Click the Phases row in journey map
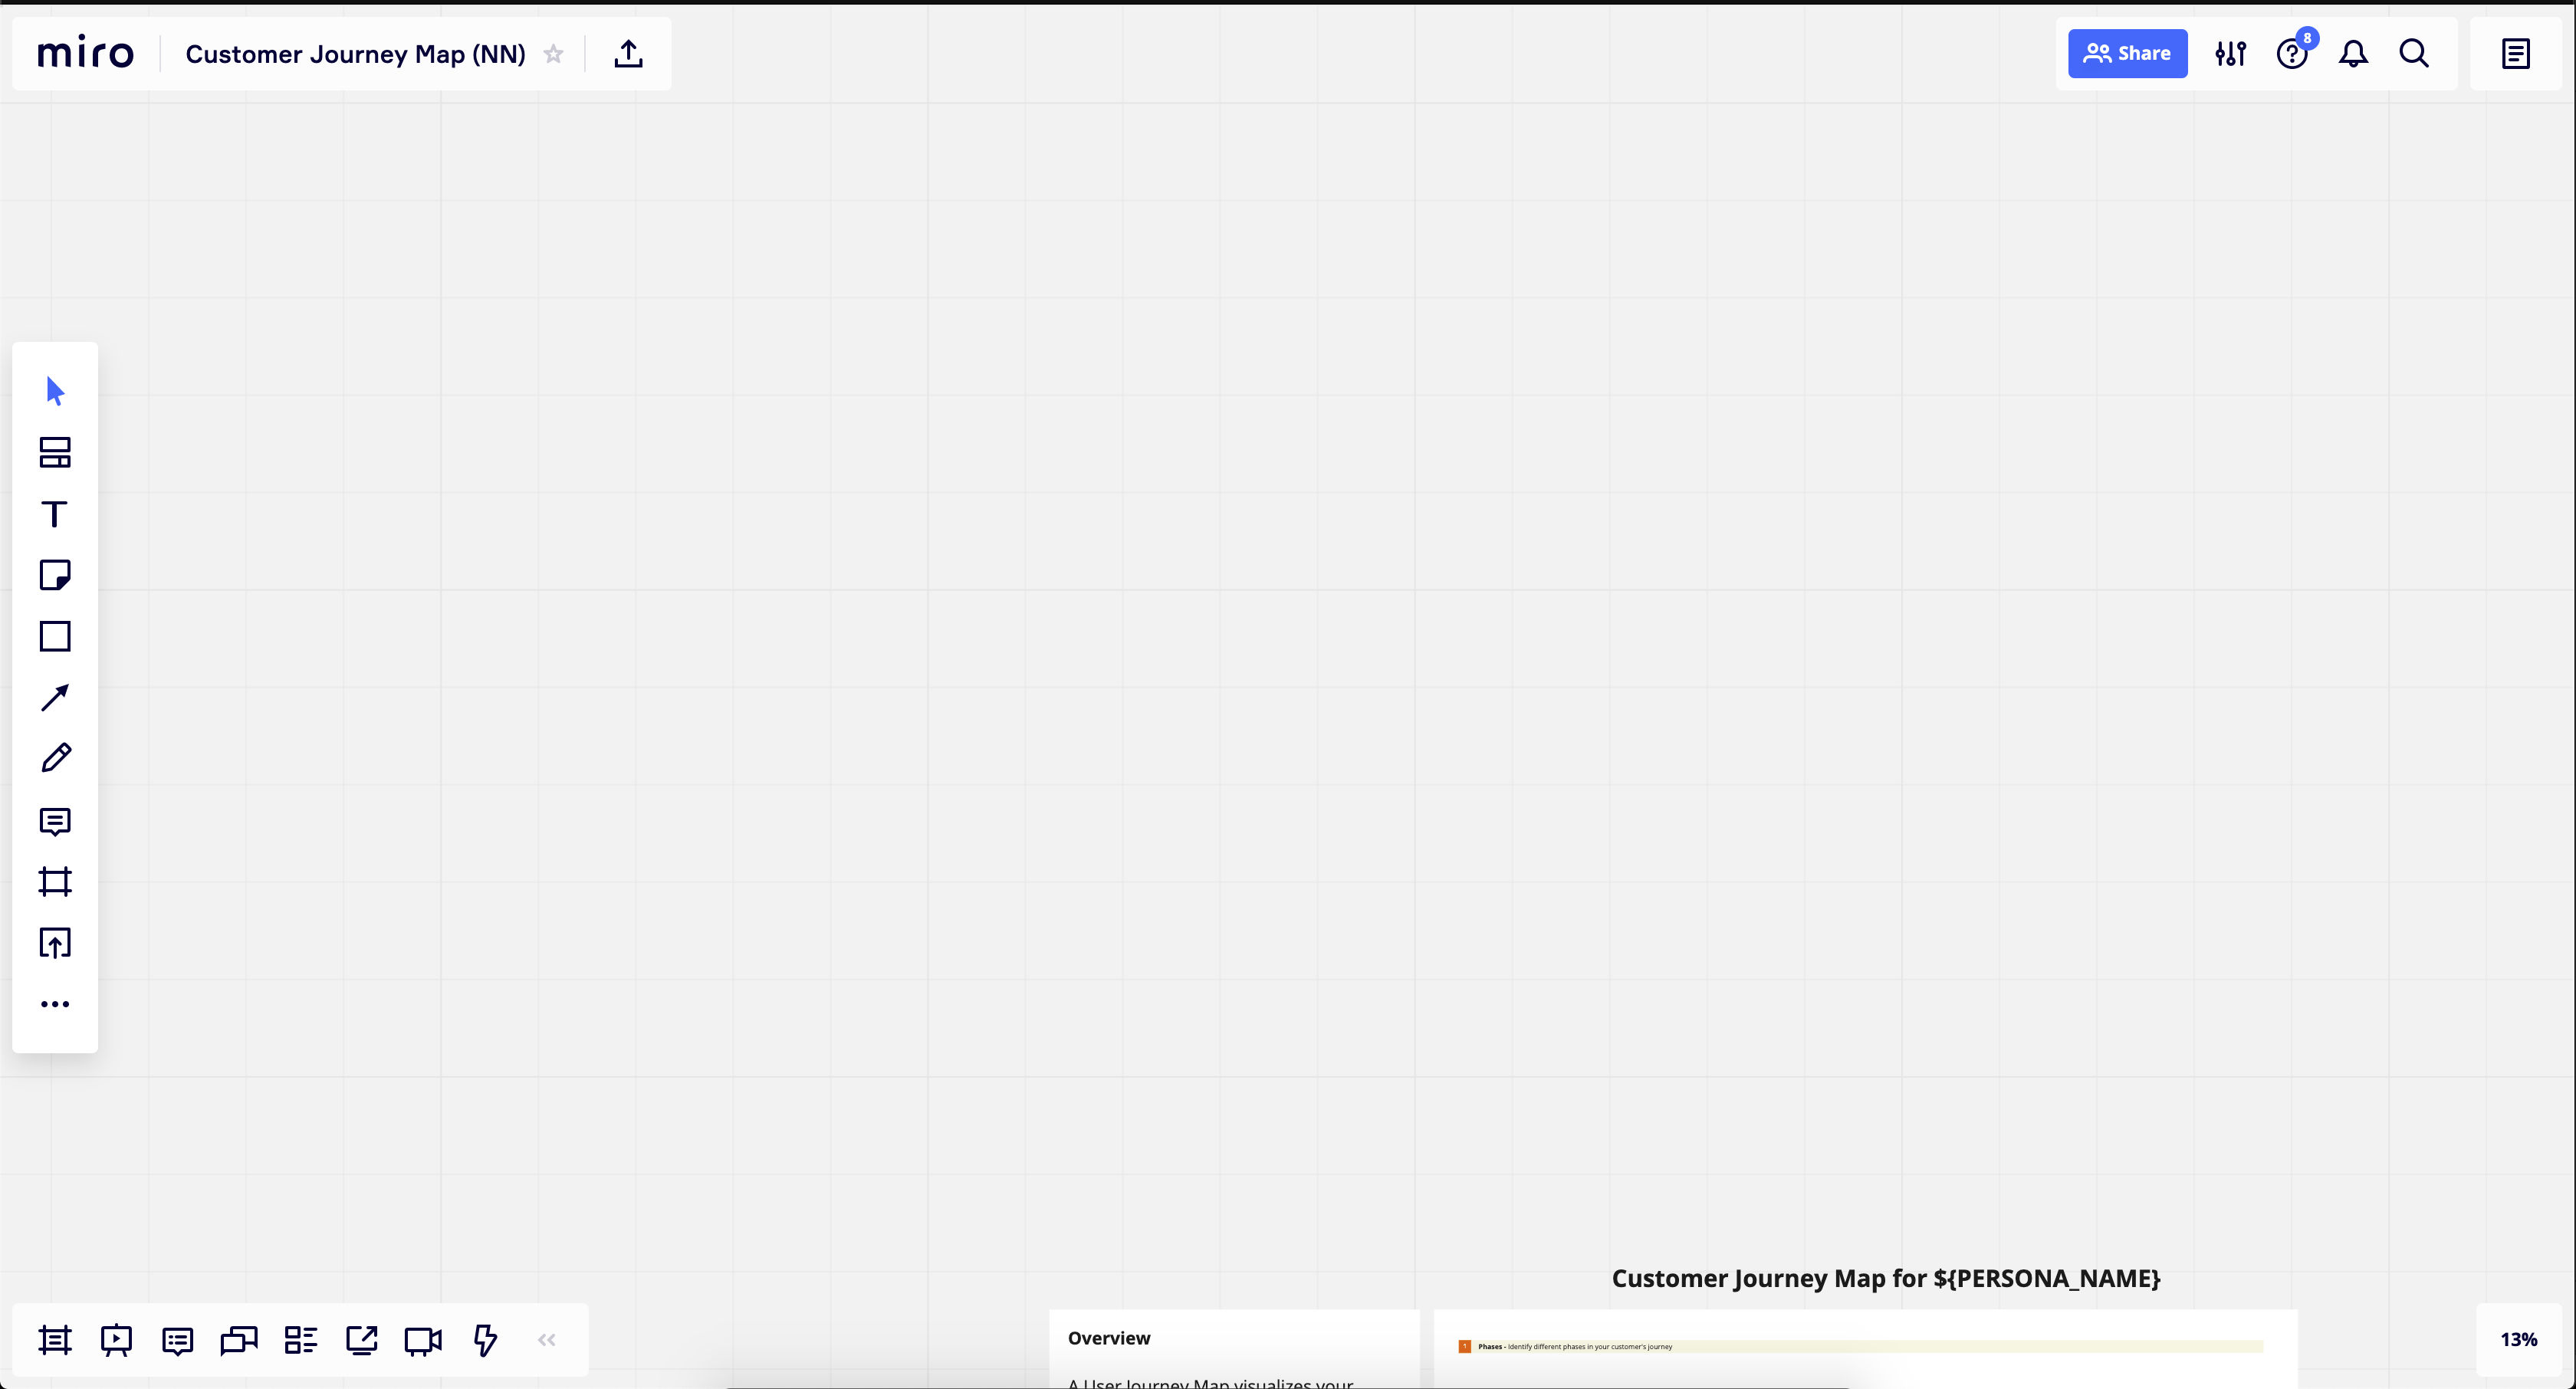This screenshot has height=1389, width=2576. pyautogui.click(x=1861, y=1347)
